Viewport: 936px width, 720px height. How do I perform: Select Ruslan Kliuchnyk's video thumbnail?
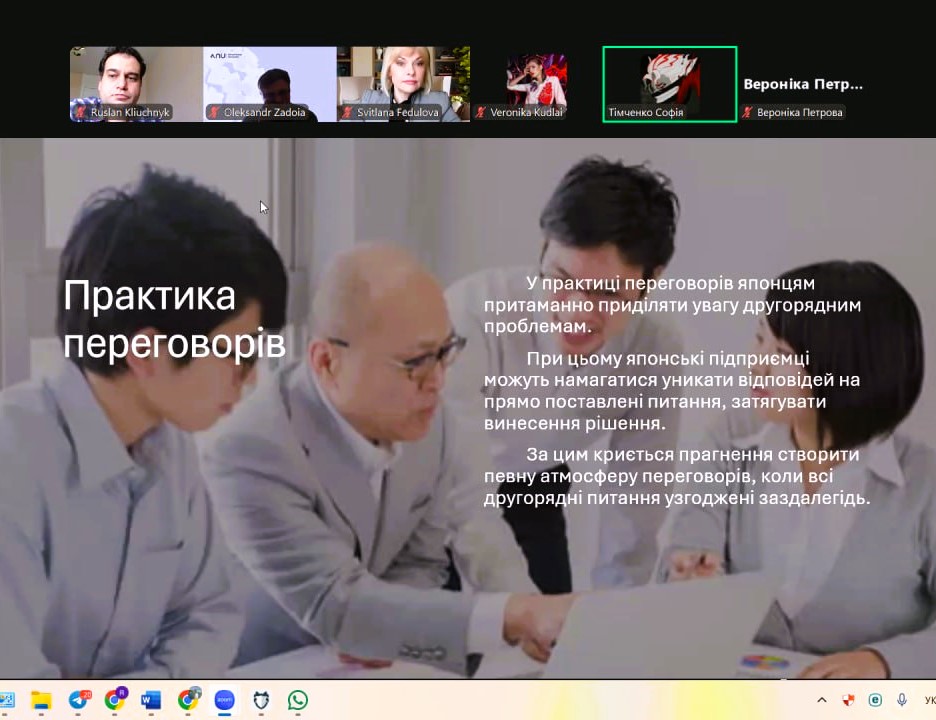[136, 84]
